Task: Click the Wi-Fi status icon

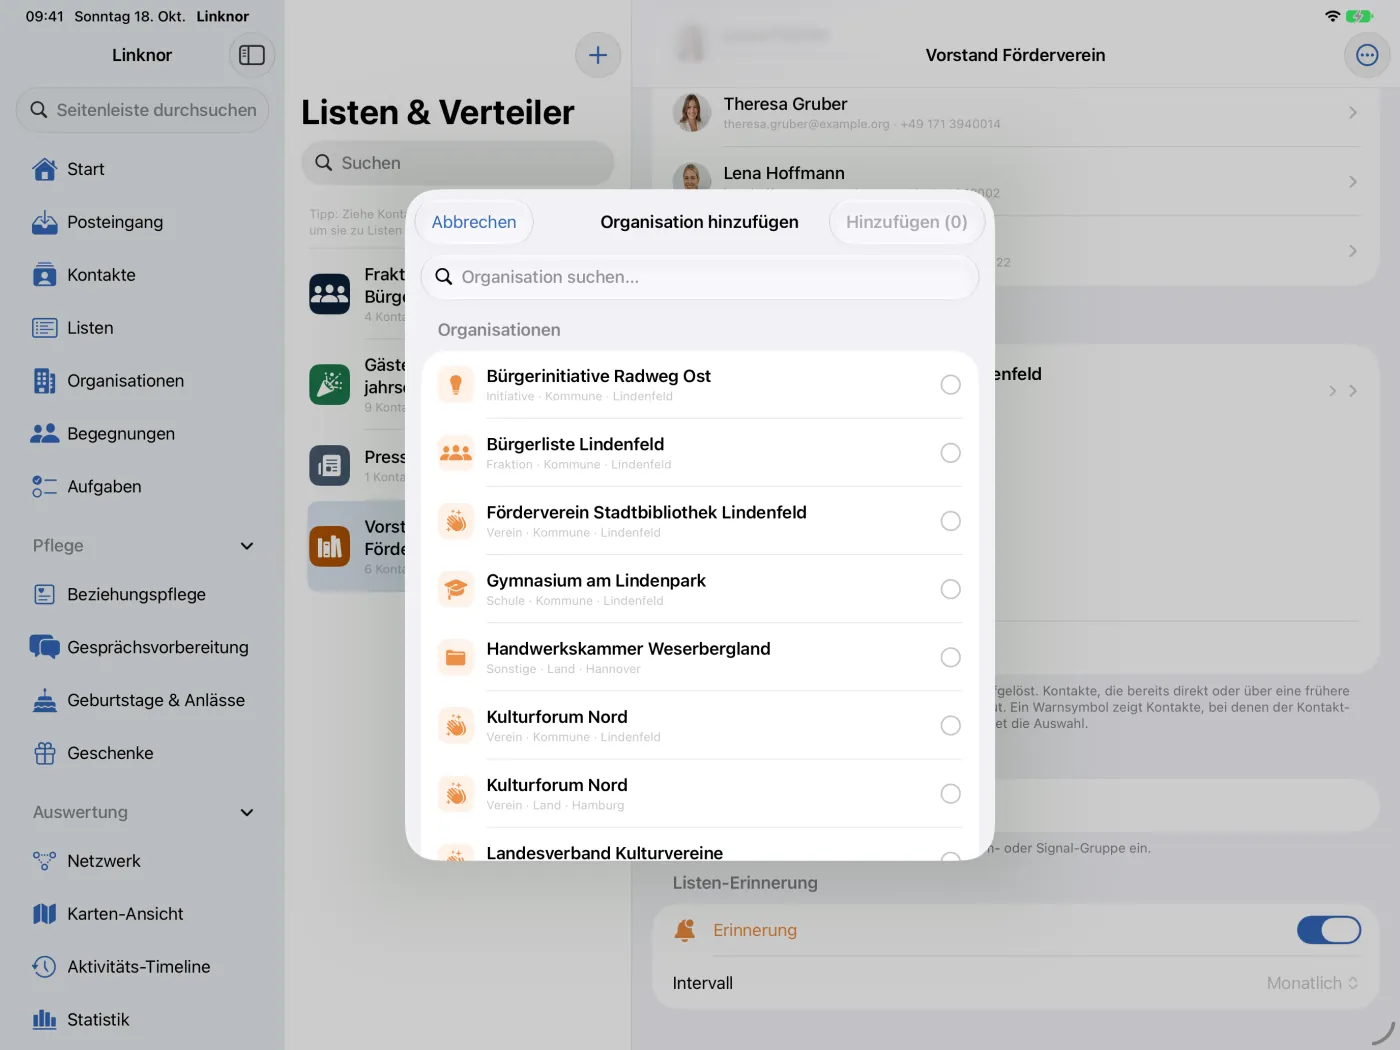Action: (x=1332, y=16)
